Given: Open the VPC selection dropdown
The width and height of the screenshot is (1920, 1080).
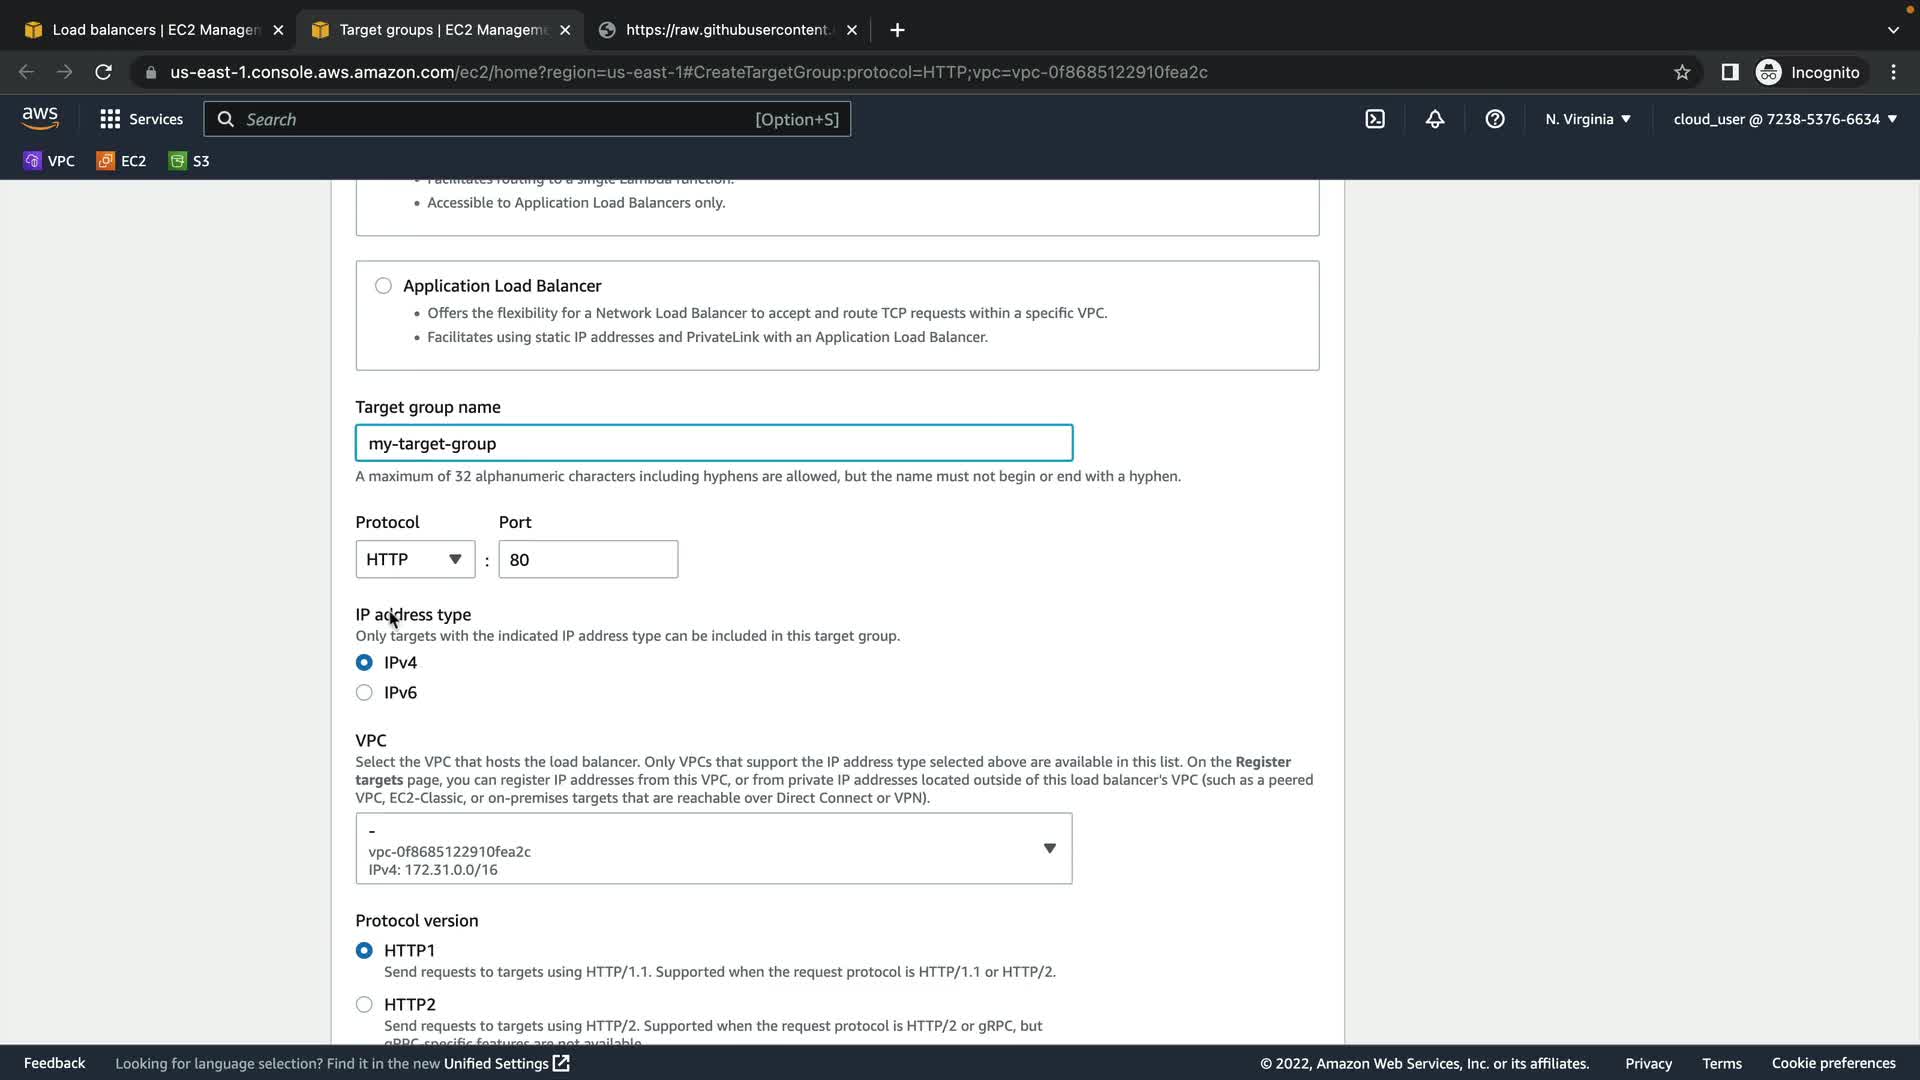Looking at the screenshot, I should 713,849.
